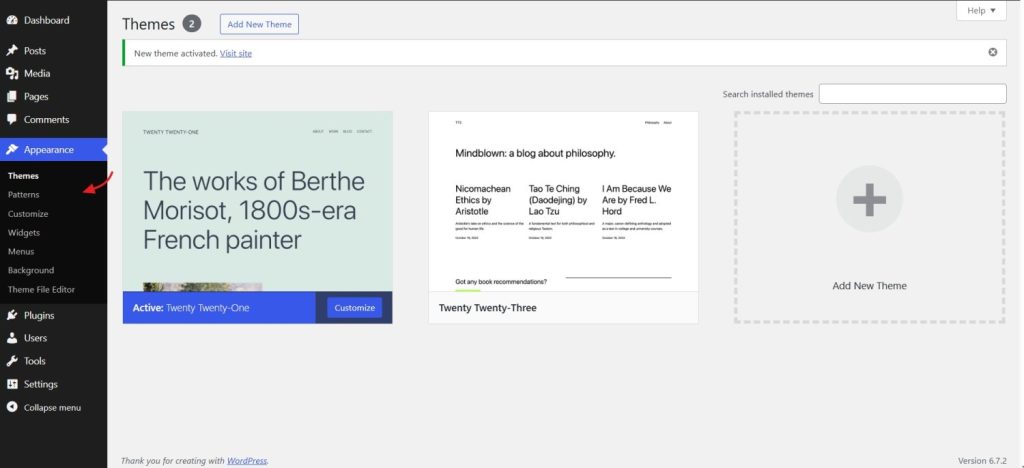Click the Plugins plug icon
This screenshot has width=1024, height=468.
[x=12, y=315]
